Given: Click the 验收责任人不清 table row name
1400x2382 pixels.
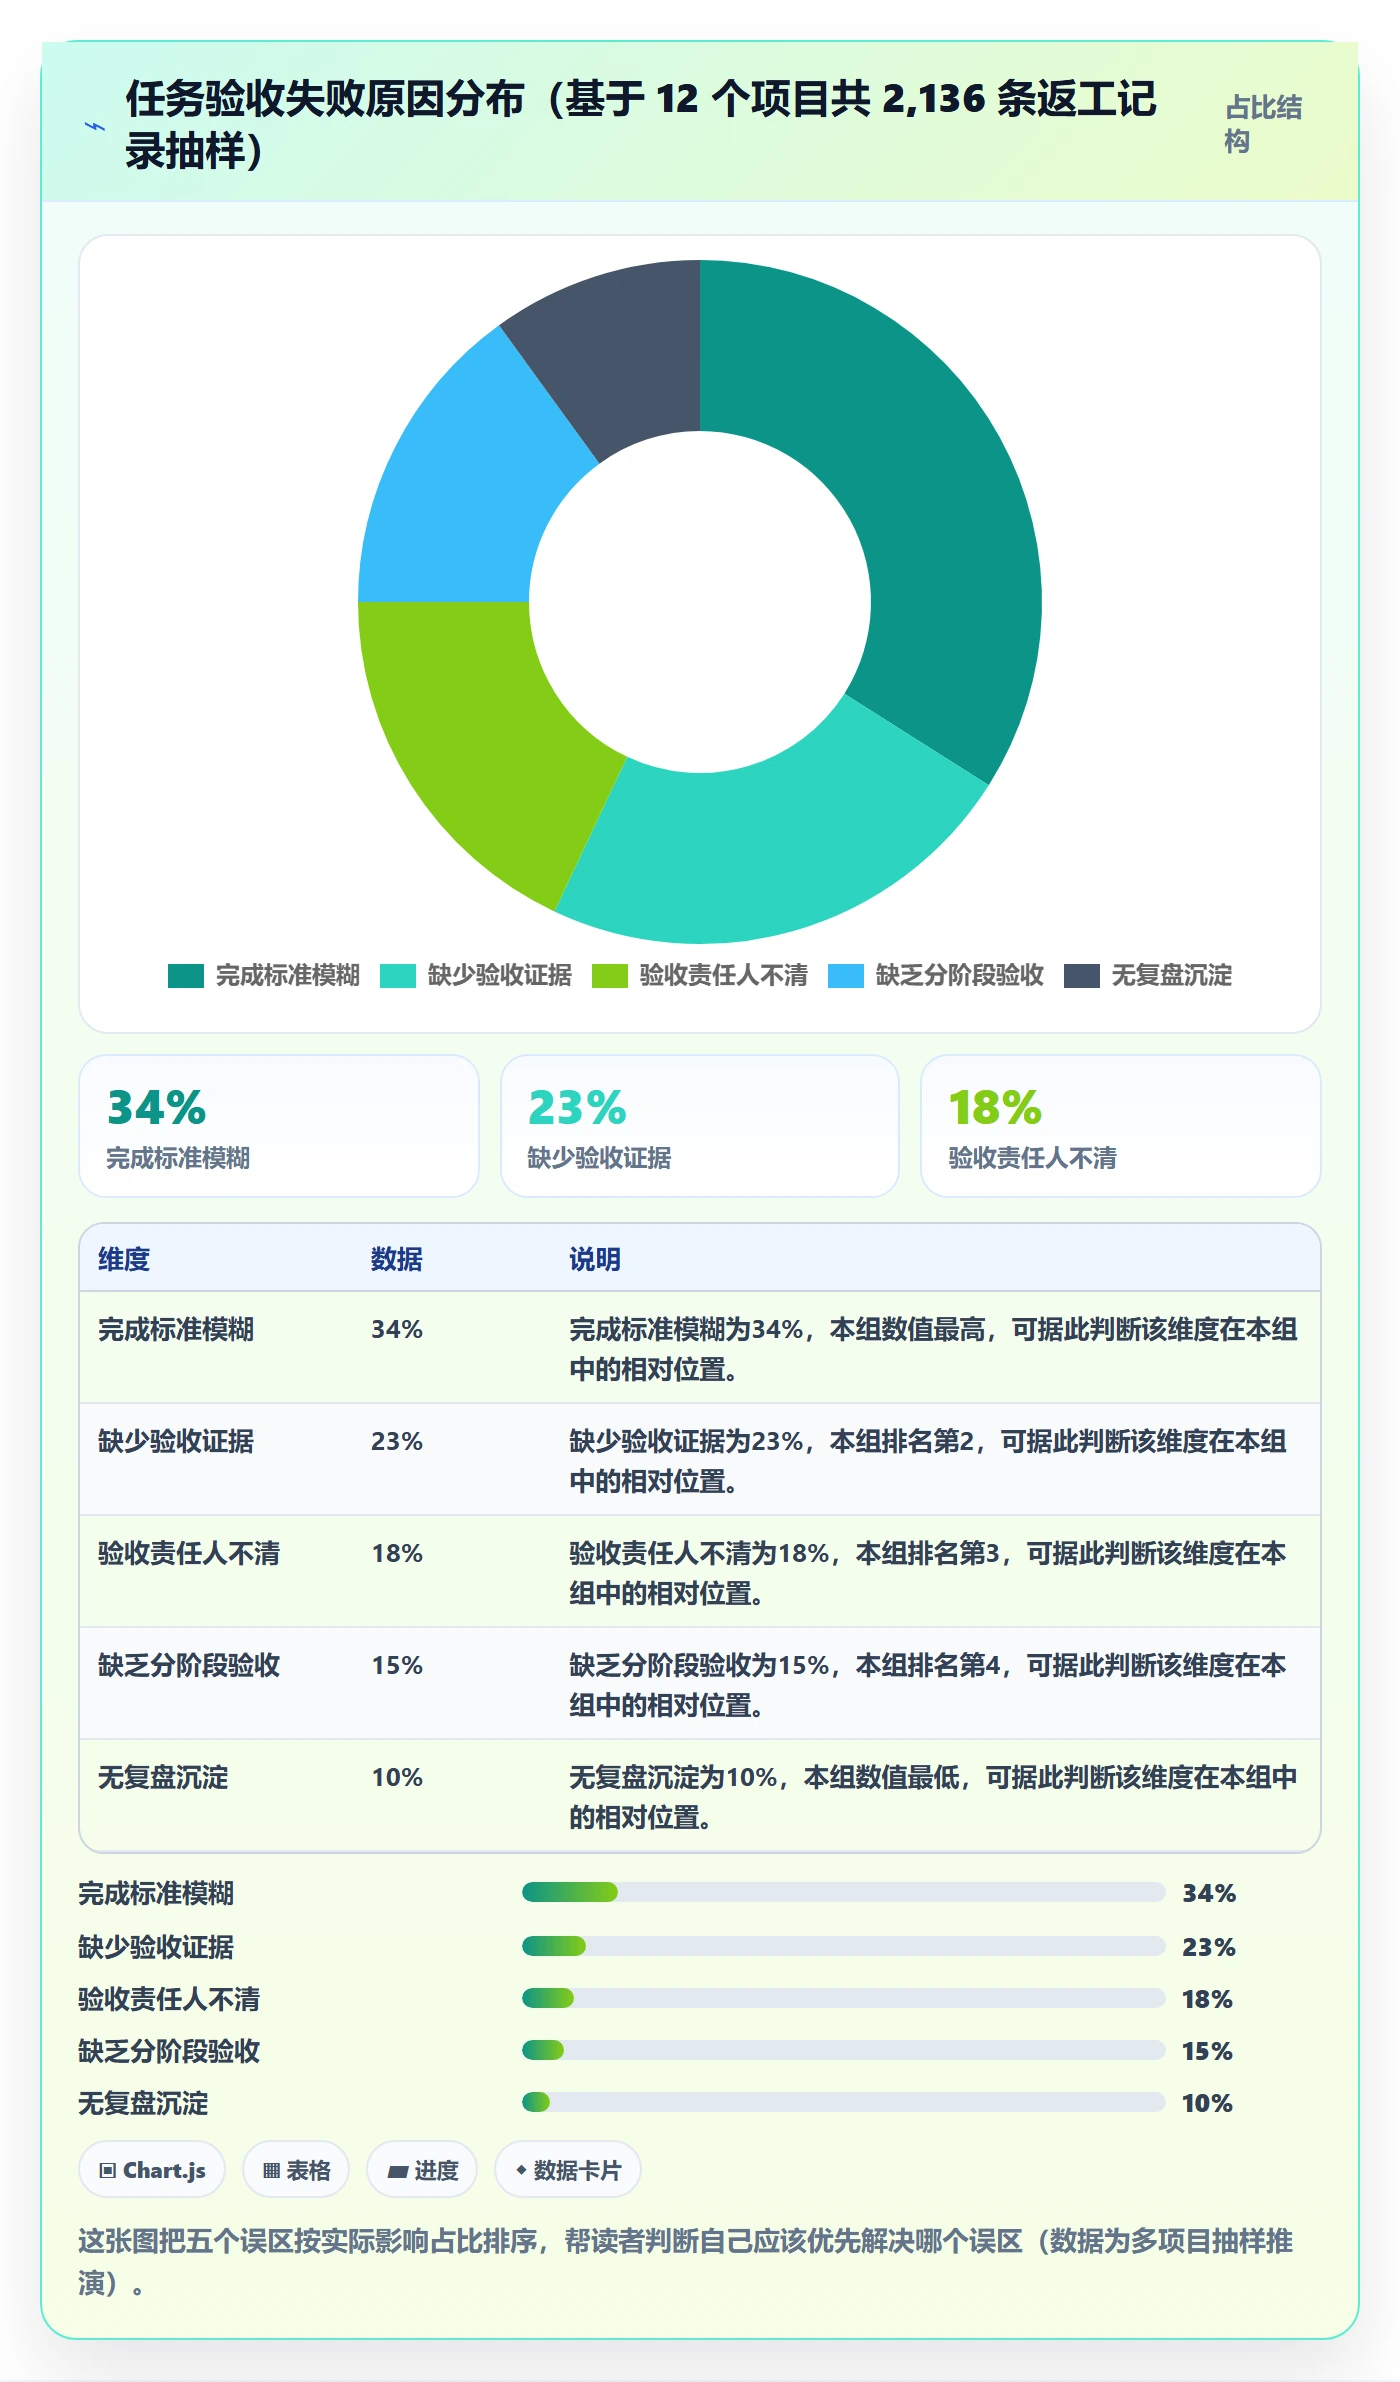Looking at the screenshot, I should point(189,1553).
